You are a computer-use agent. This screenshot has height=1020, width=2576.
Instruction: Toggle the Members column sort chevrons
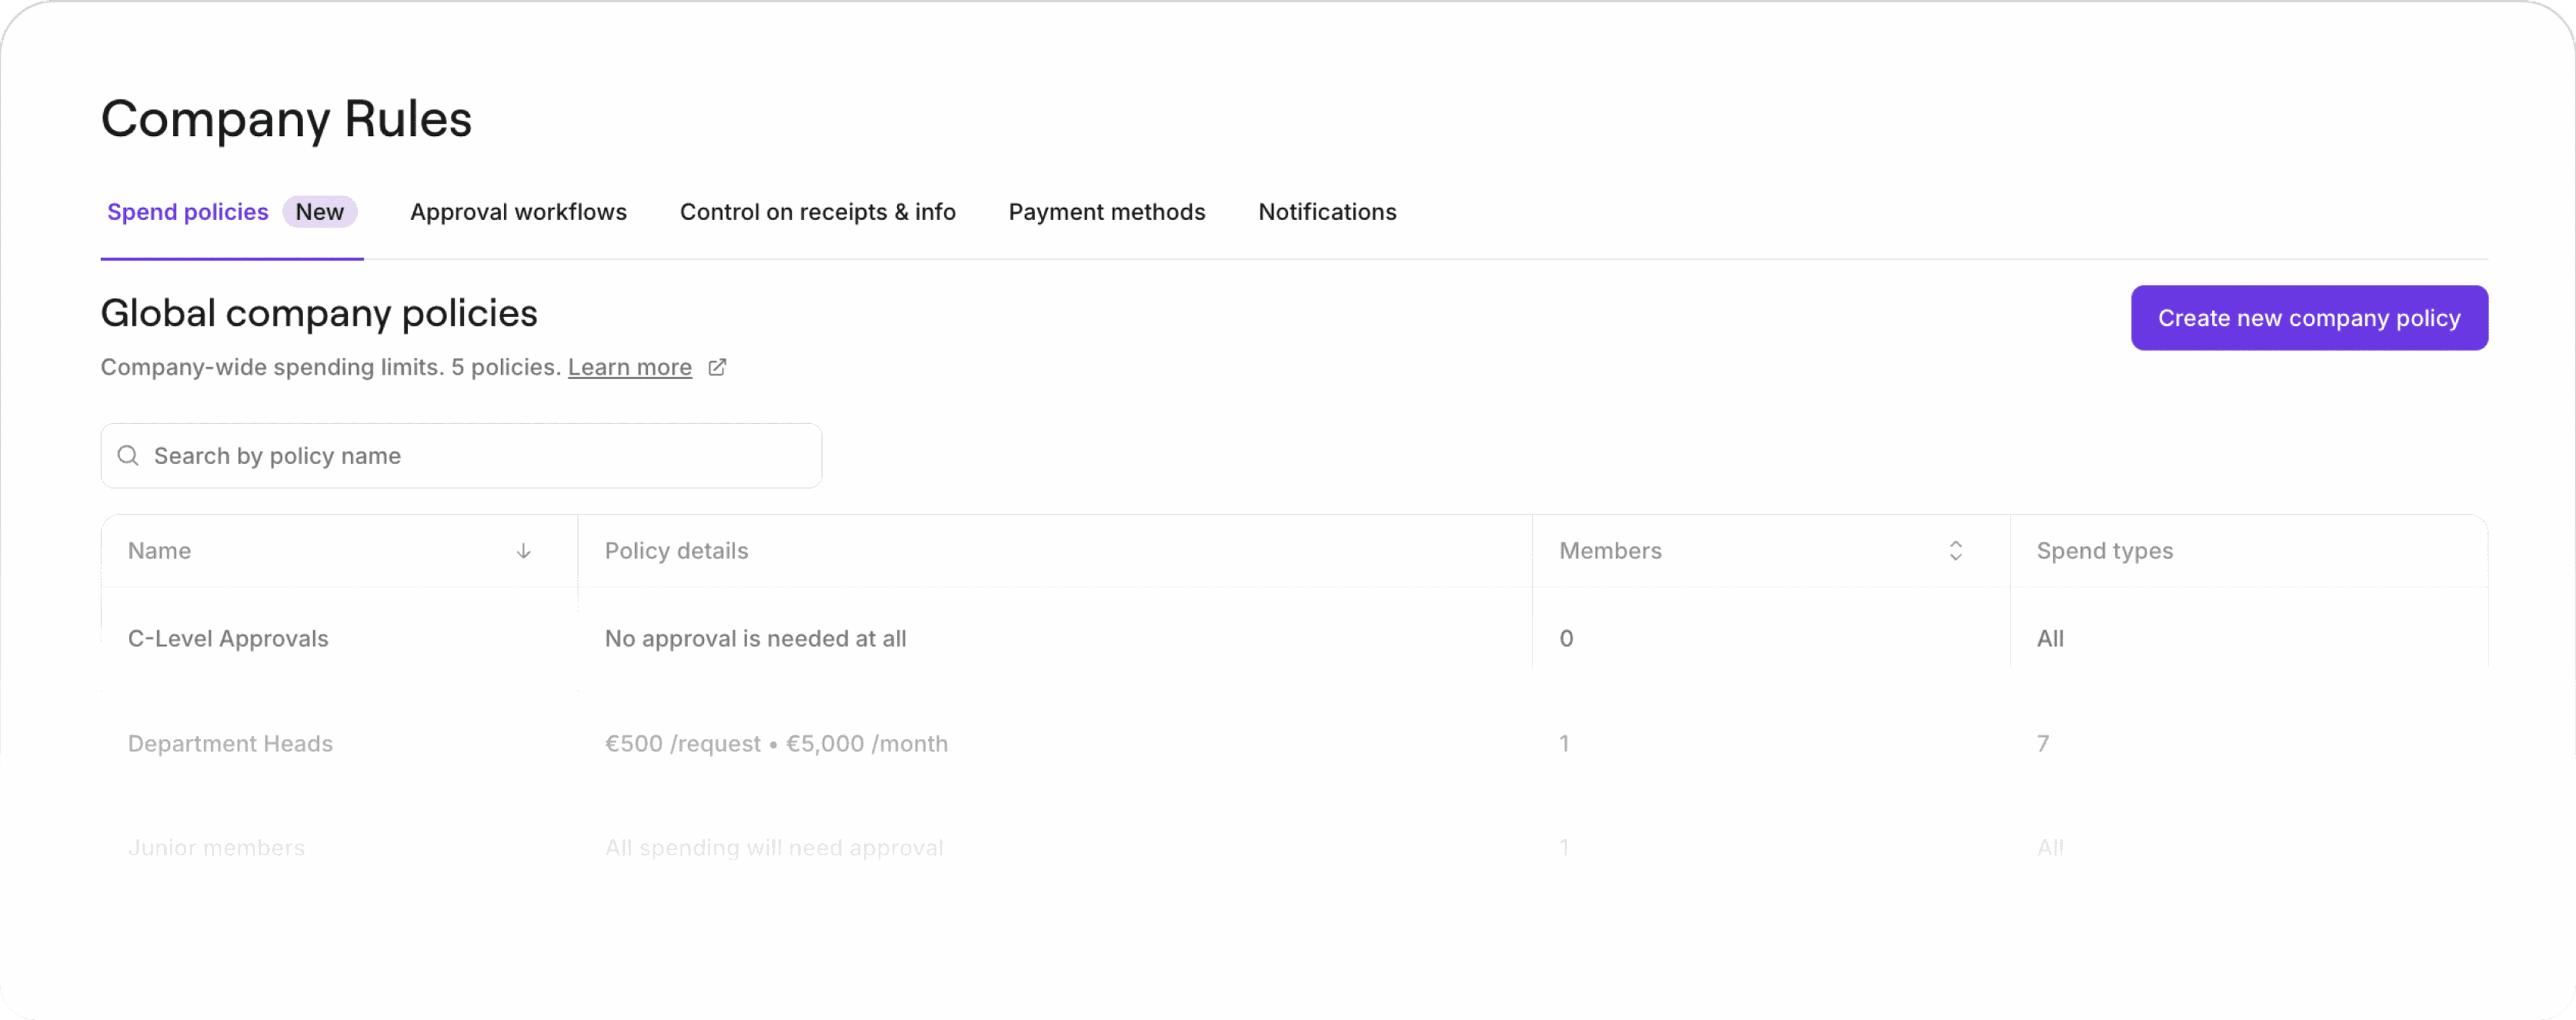[x=1955, y=551]
